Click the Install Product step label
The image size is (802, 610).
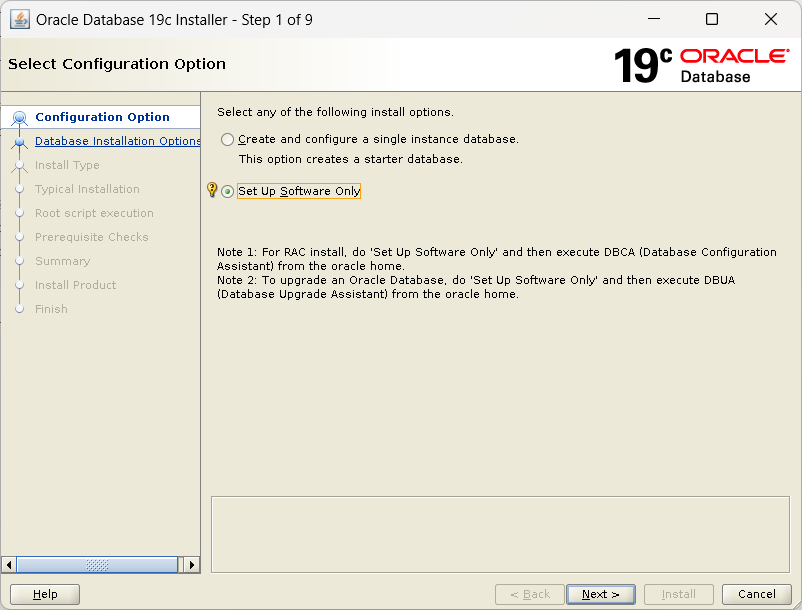pyautogui.click(x=75, y=285)
